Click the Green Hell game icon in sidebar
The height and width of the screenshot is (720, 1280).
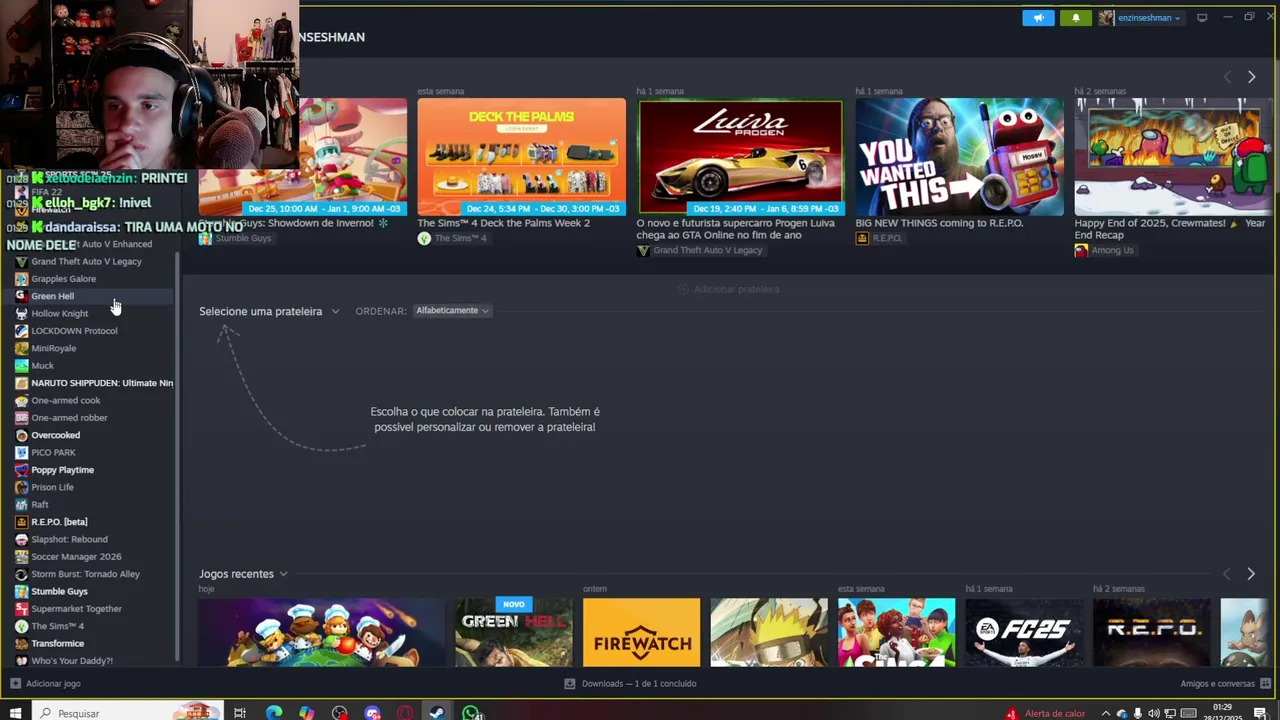click(21, 296)
